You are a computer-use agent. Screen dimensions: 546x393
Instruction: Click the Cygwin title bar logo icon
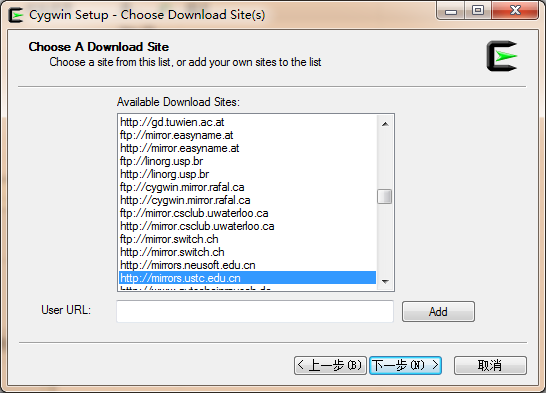coord(16,15)
